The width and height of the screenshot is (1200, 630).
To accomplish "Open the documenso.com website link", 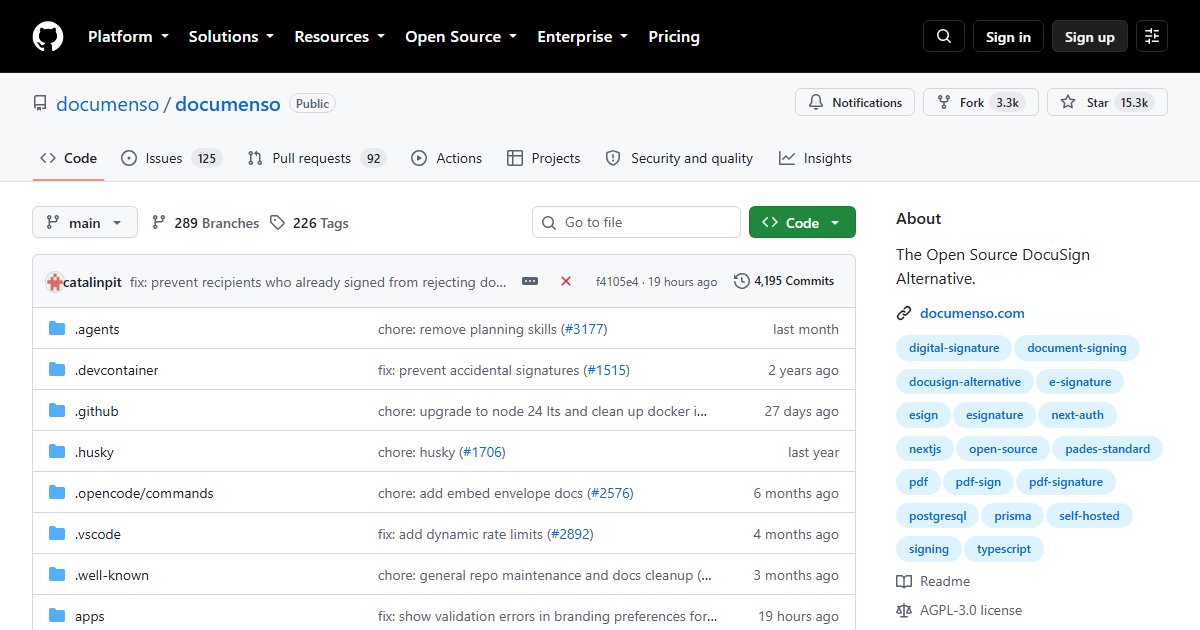I will pos(972,313).
